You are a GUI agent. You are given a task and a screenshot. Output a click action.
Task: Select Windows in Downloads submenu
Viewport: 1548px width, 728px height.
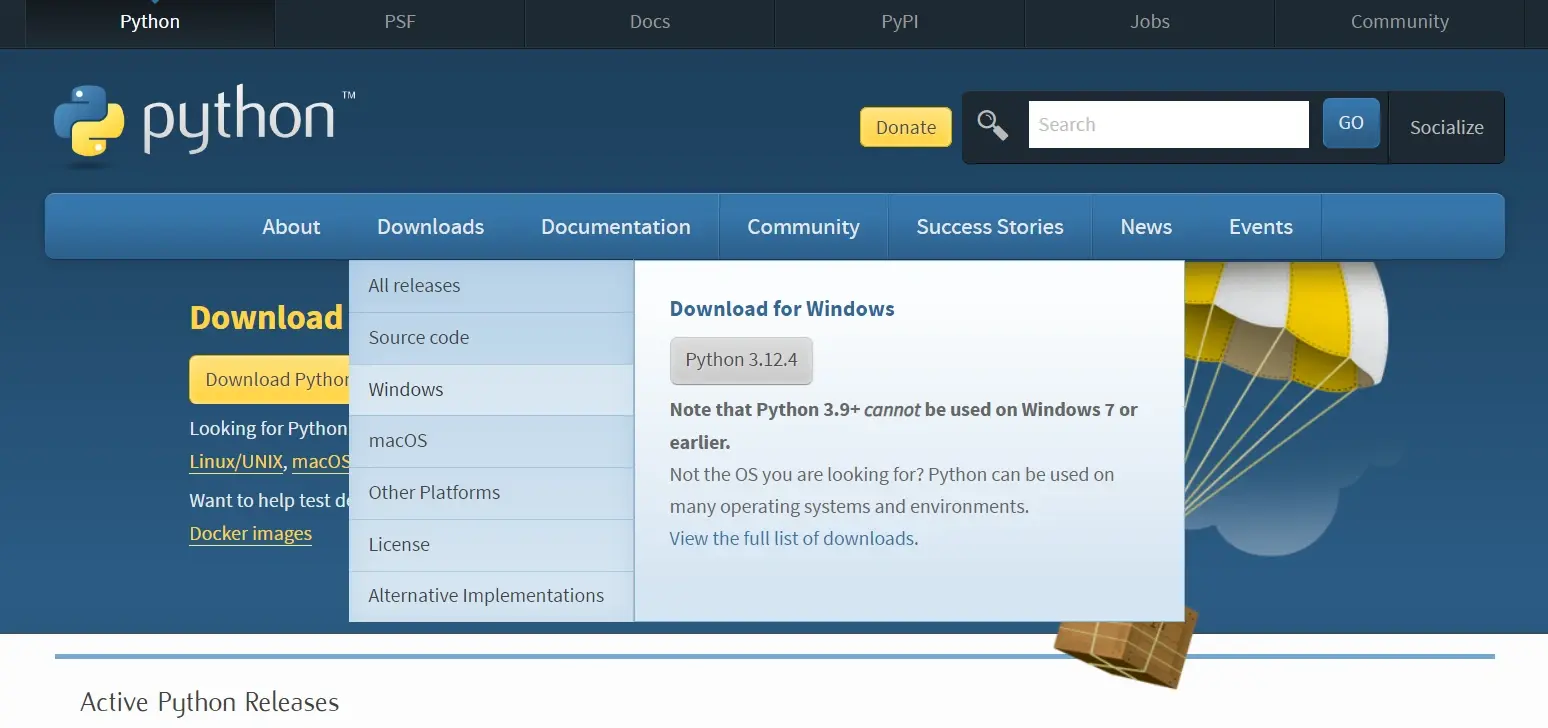click(491, 390)
